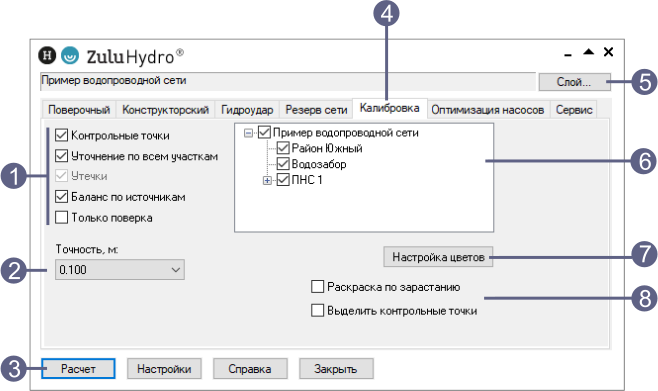
Task: Enable Раскраска по зарастанию checkbox
Action: [x=318, y=287]
